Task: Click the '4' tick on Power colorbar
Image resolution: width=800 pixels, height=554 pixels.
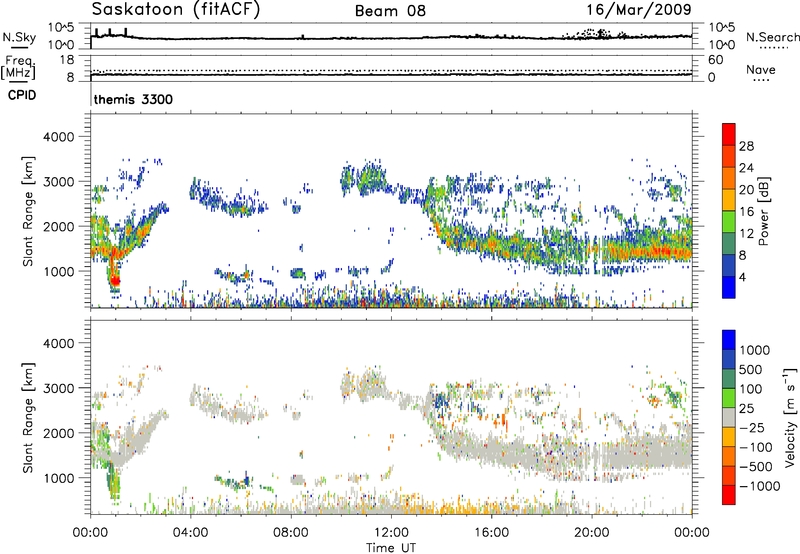Action: click(x=742, y=277)
